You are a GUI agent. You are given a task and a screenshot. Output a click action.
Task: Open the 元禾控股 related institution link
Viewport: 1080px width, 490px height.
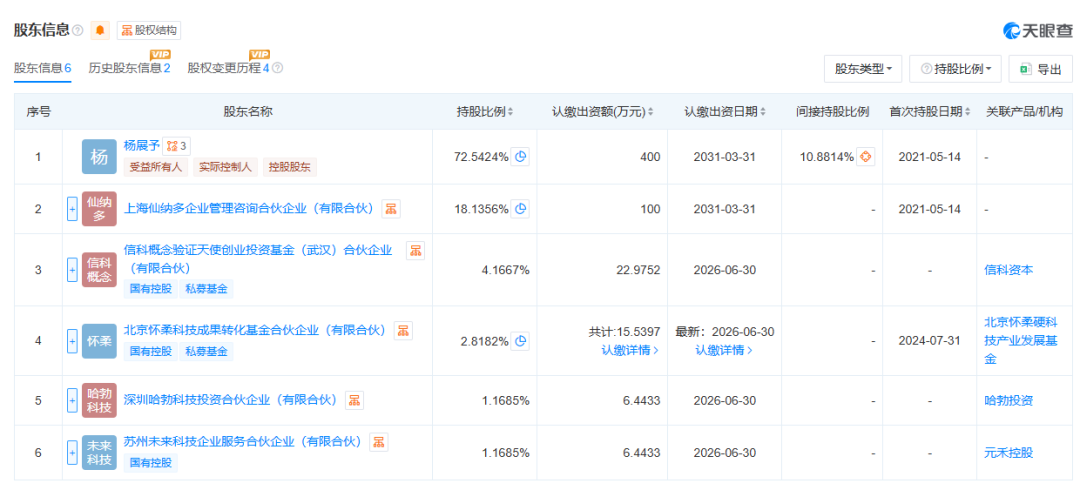tap(1008, 453)
